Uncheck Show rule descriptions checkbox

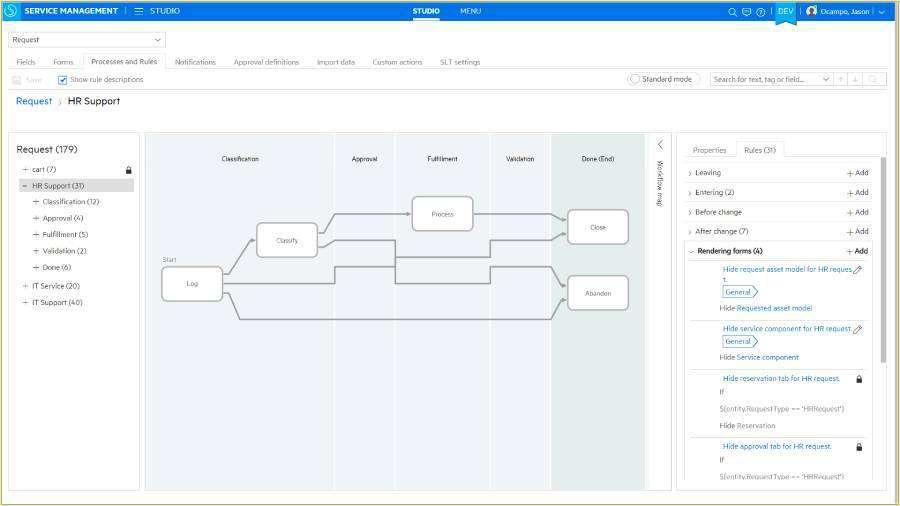(x=63, y=80)
